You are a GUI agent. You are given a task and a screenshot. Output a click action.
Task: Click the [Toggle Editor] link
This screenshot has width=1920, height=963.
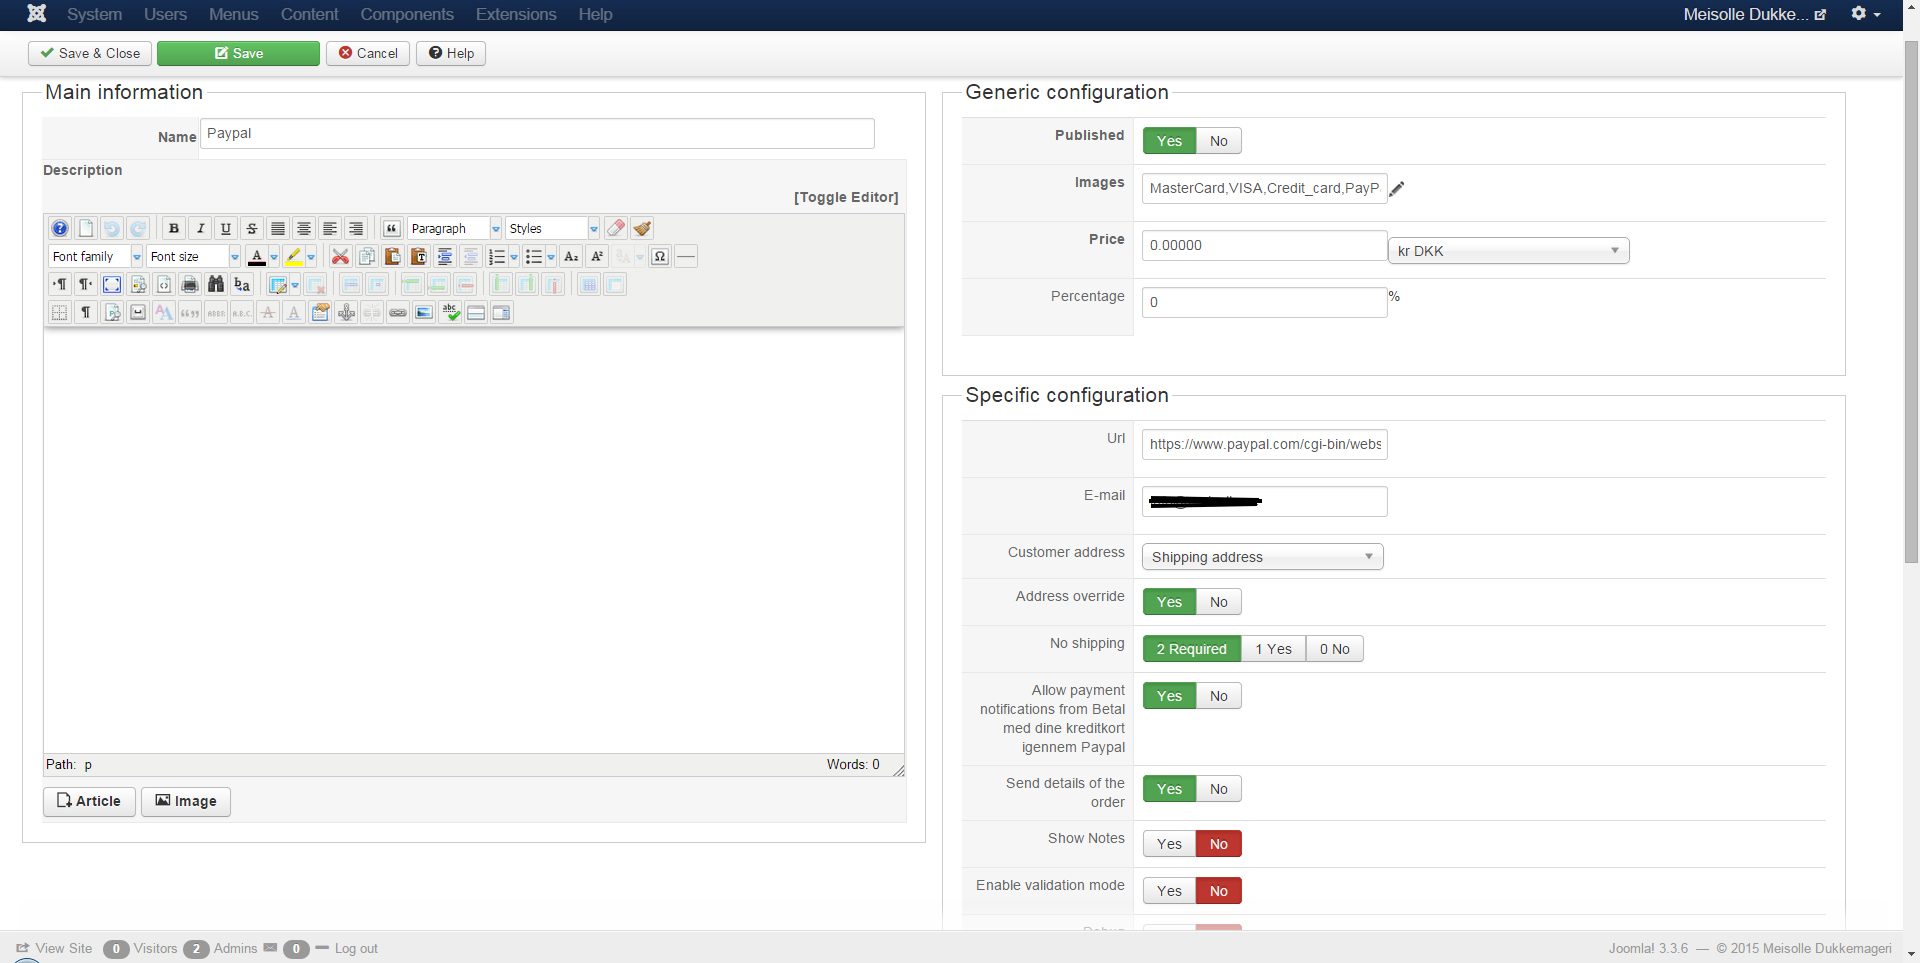pyautogui.click(x=846, y=197)
